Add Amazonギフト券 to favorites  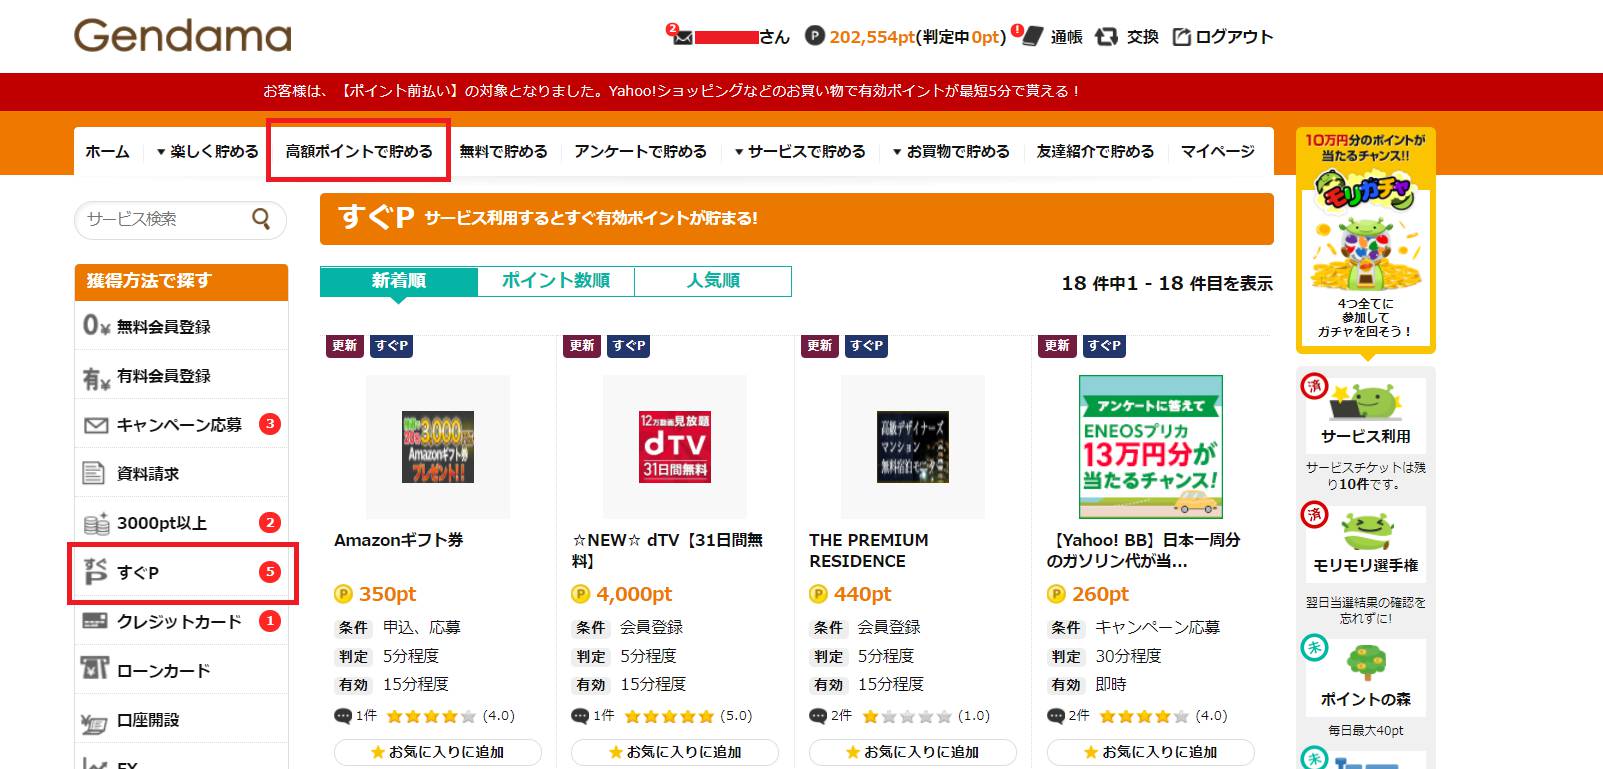[438, 752]
